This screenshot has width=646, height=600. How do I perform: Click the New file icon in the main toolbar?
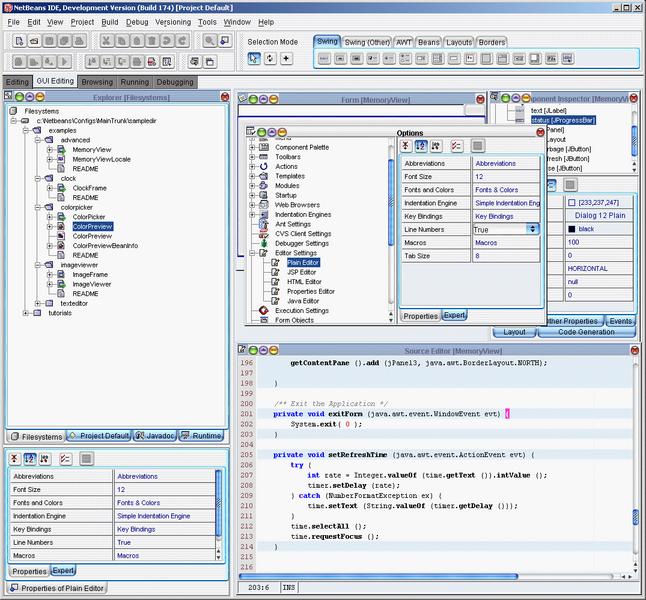(19, 41)
